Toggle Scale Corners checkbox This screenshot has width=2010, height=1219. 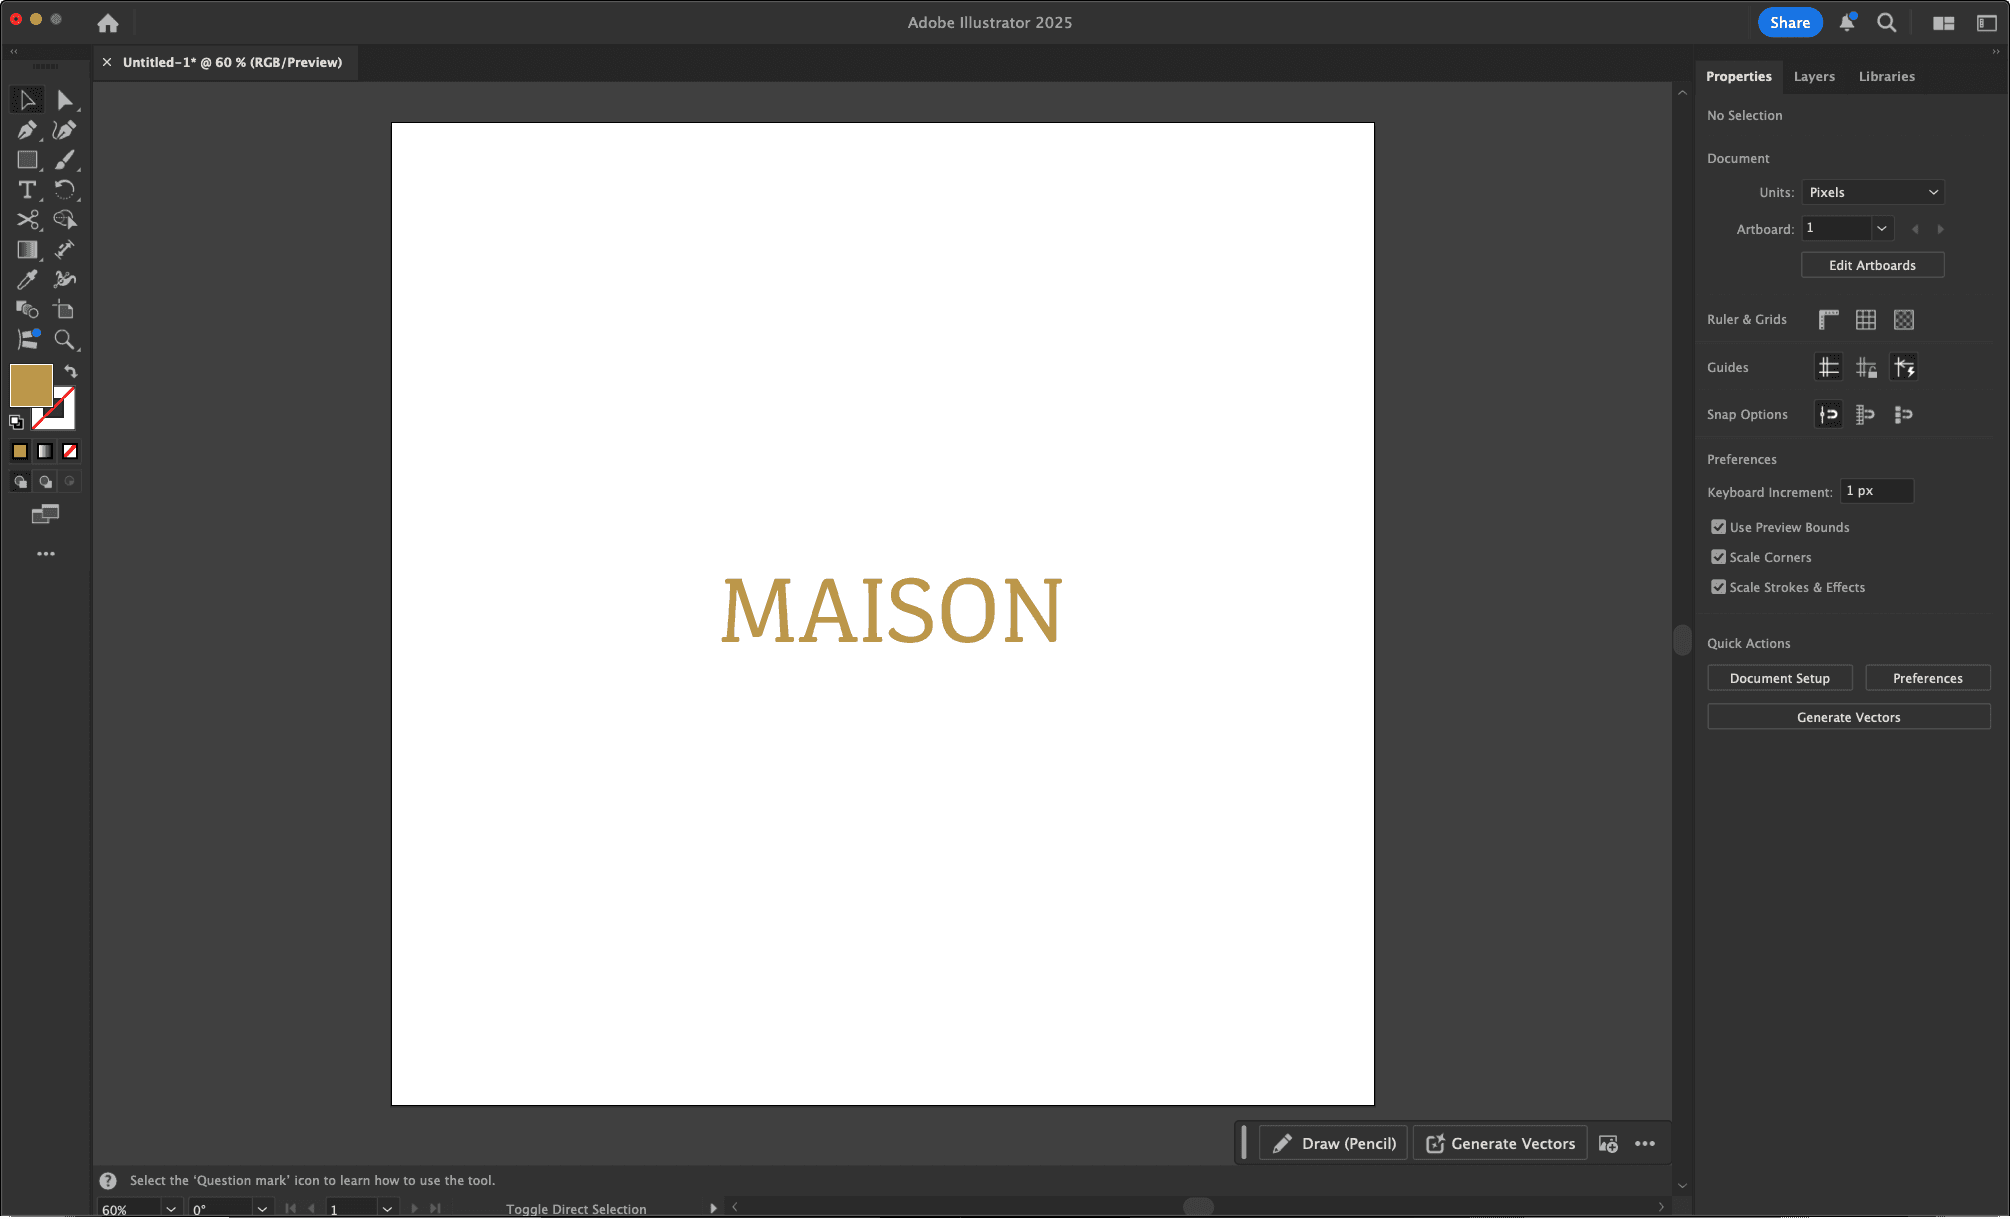coord(1718,557)
